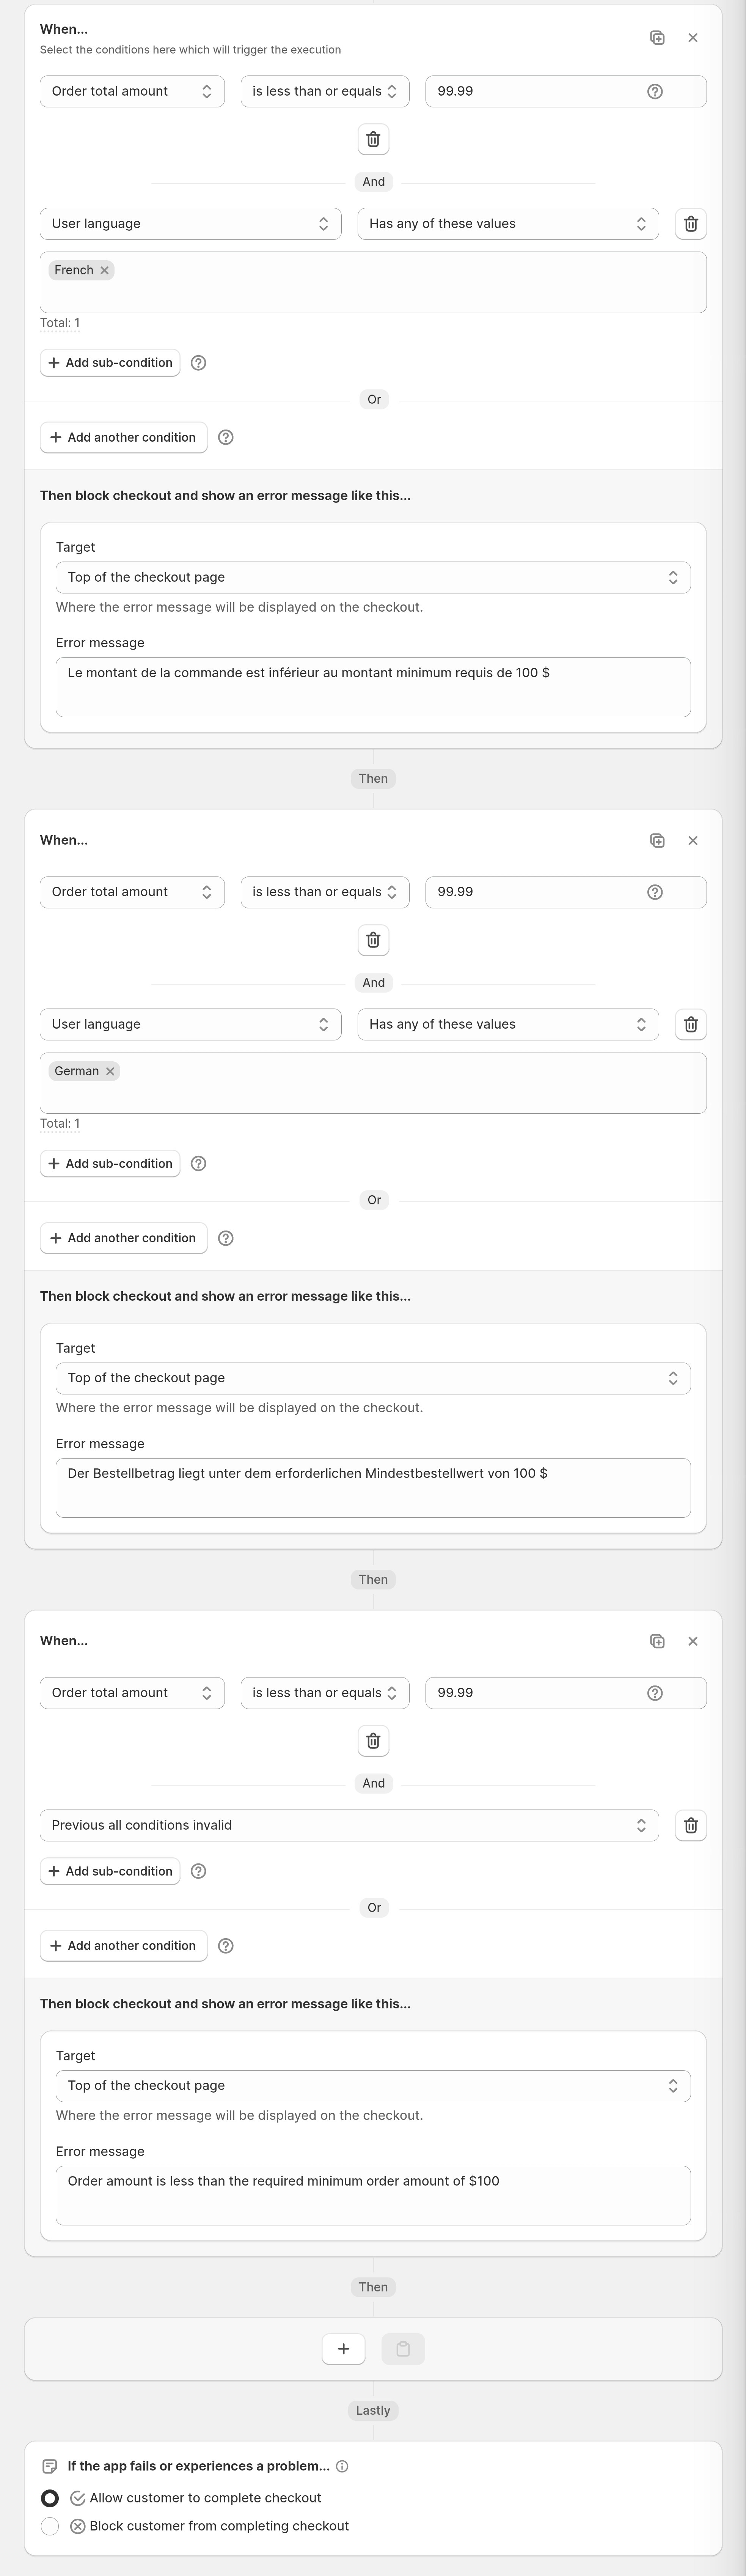Focus the 99.99 amount field in French block
The width and height of the screenshot is (746, 2576).
tap(566, 91)
